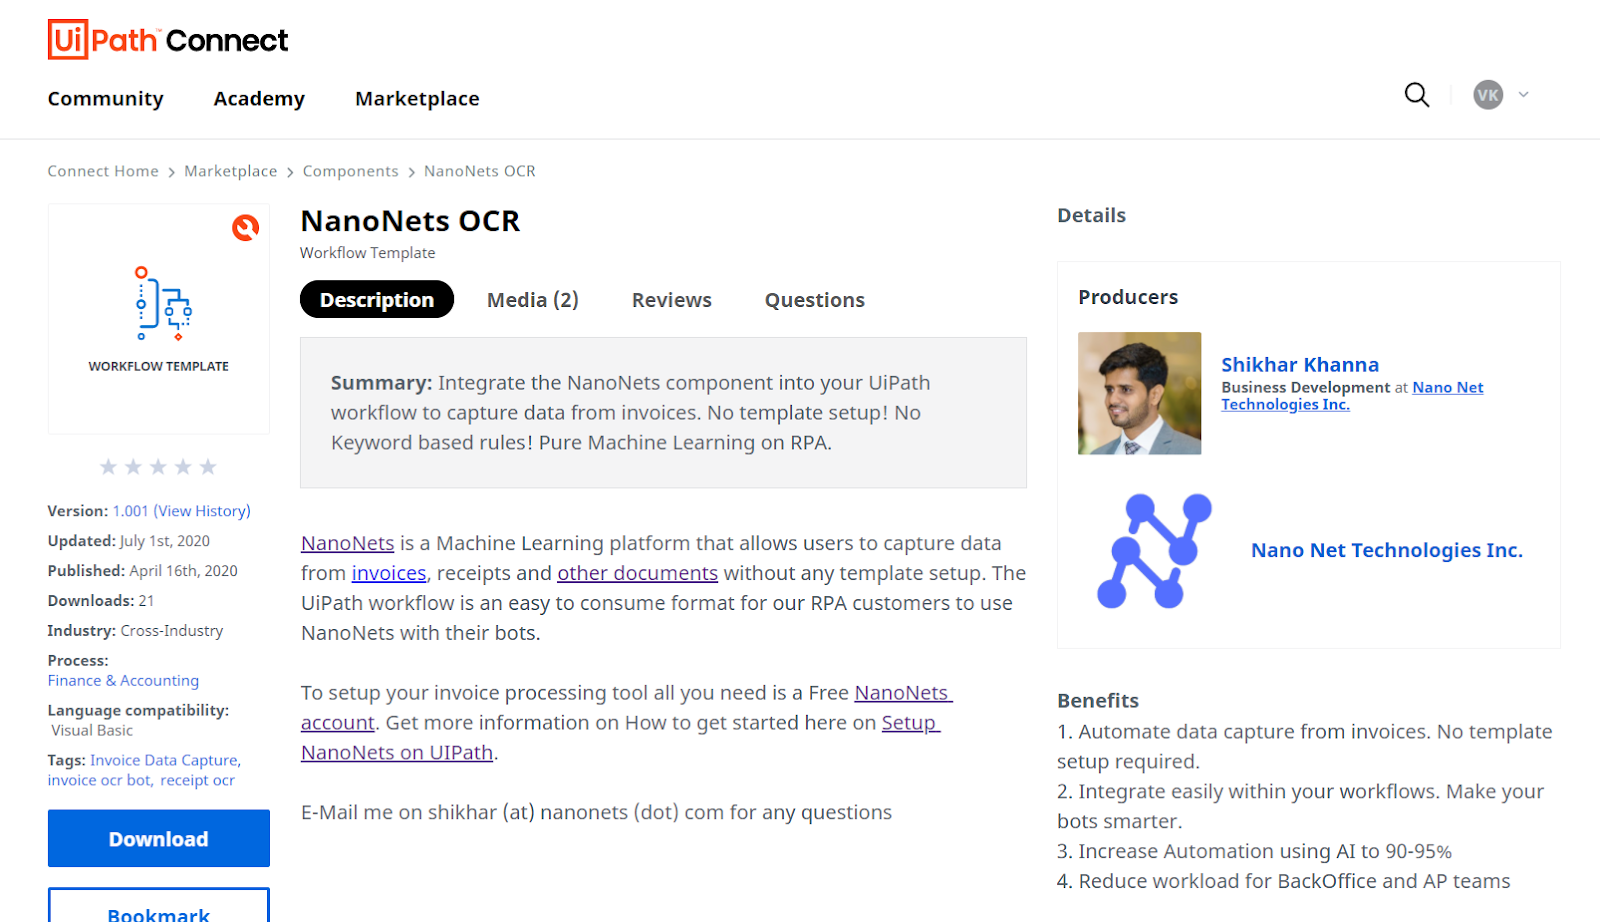This screenshot has width=1600, height=922.
Task: Go to Components in the breadcrumb
Action: pos(351,171)
